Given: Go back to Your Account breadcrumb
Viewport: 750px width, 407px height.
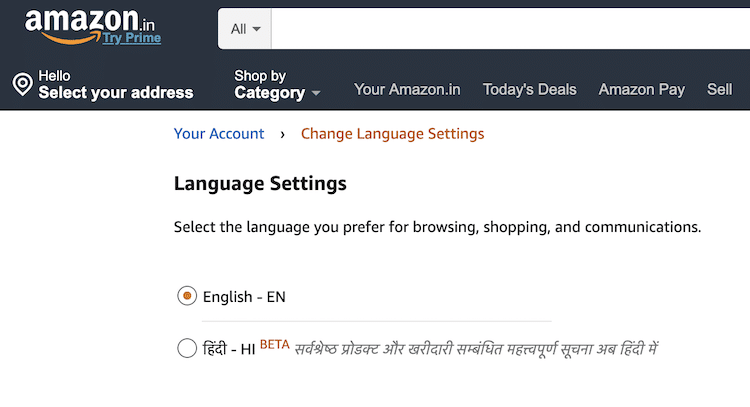Looking at the screenshot, I should (x=219, y=133).
